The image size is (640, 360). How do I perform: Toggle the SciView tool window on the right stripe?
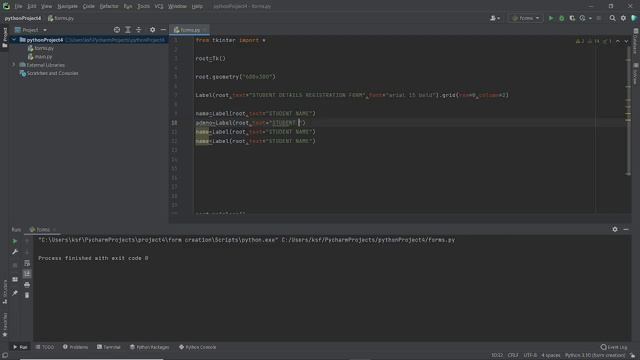click(636, 73)
